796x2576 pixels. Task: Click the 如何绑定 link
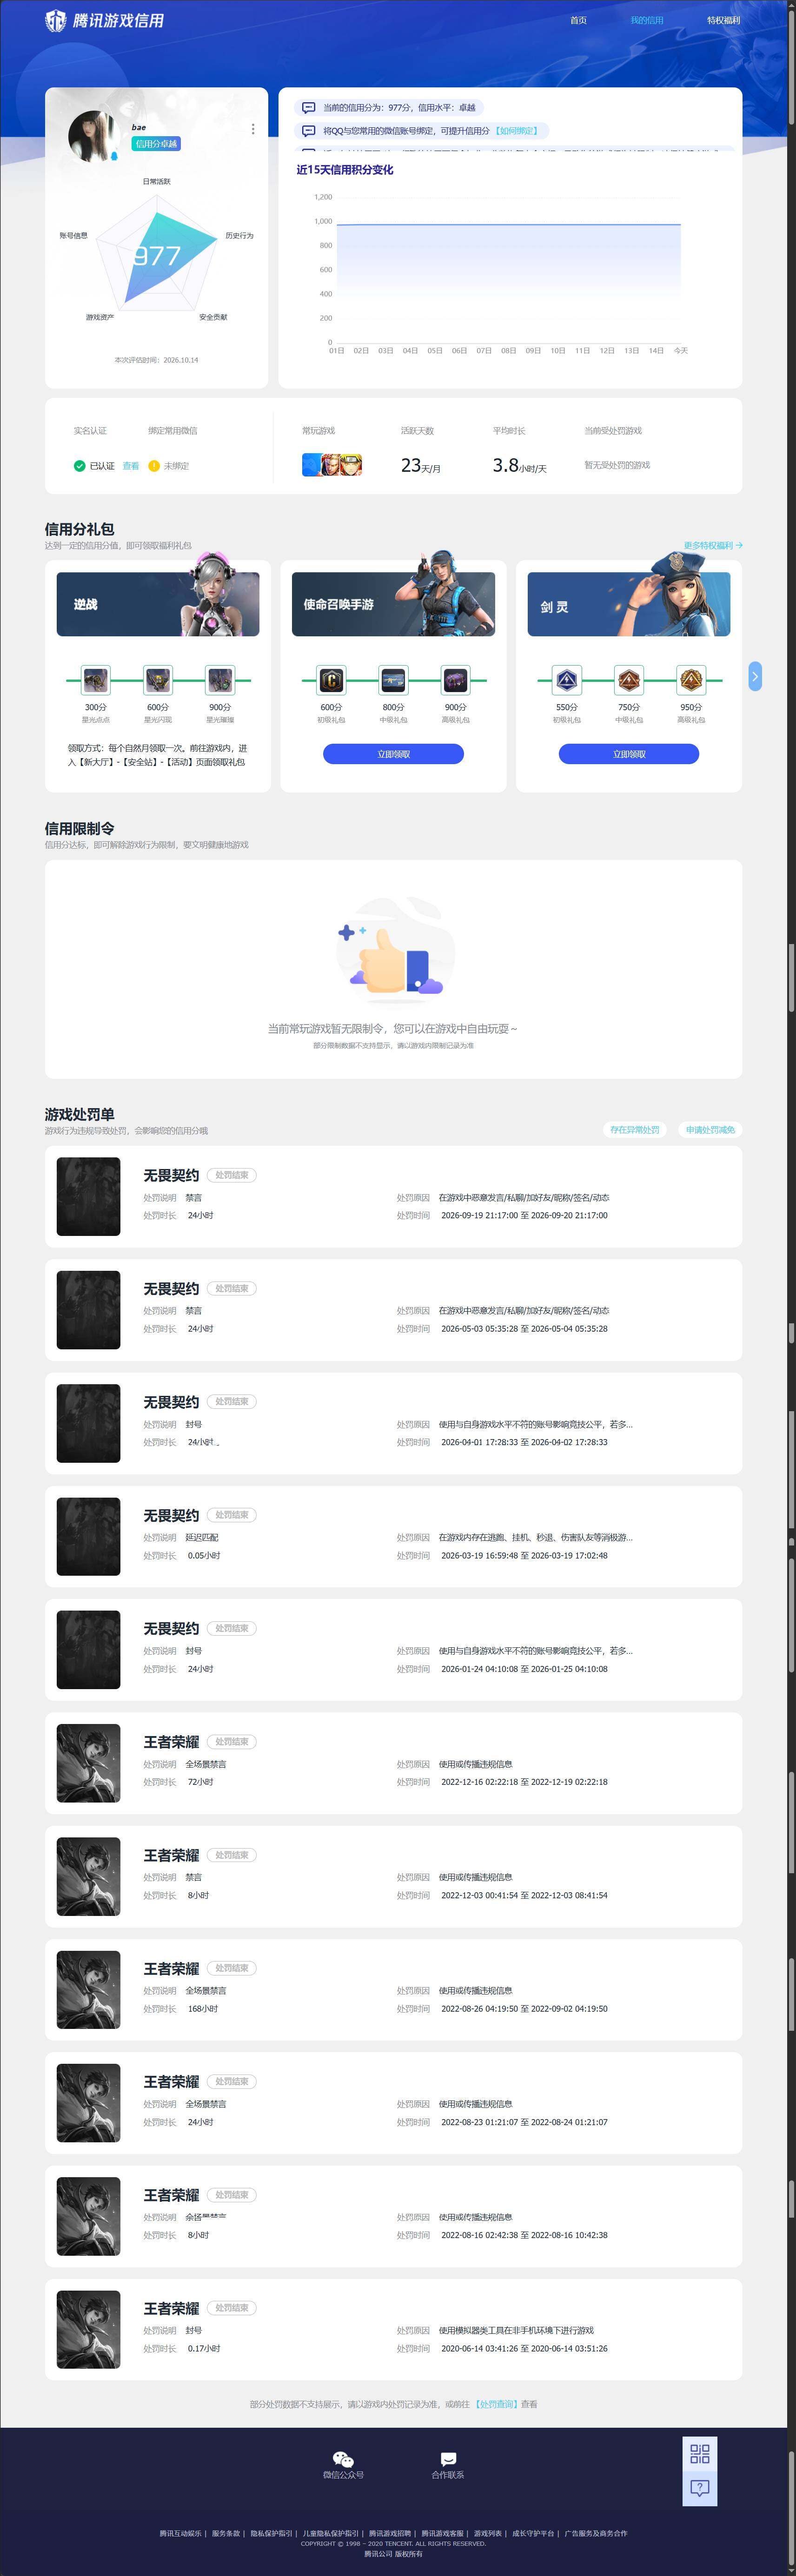517,131
